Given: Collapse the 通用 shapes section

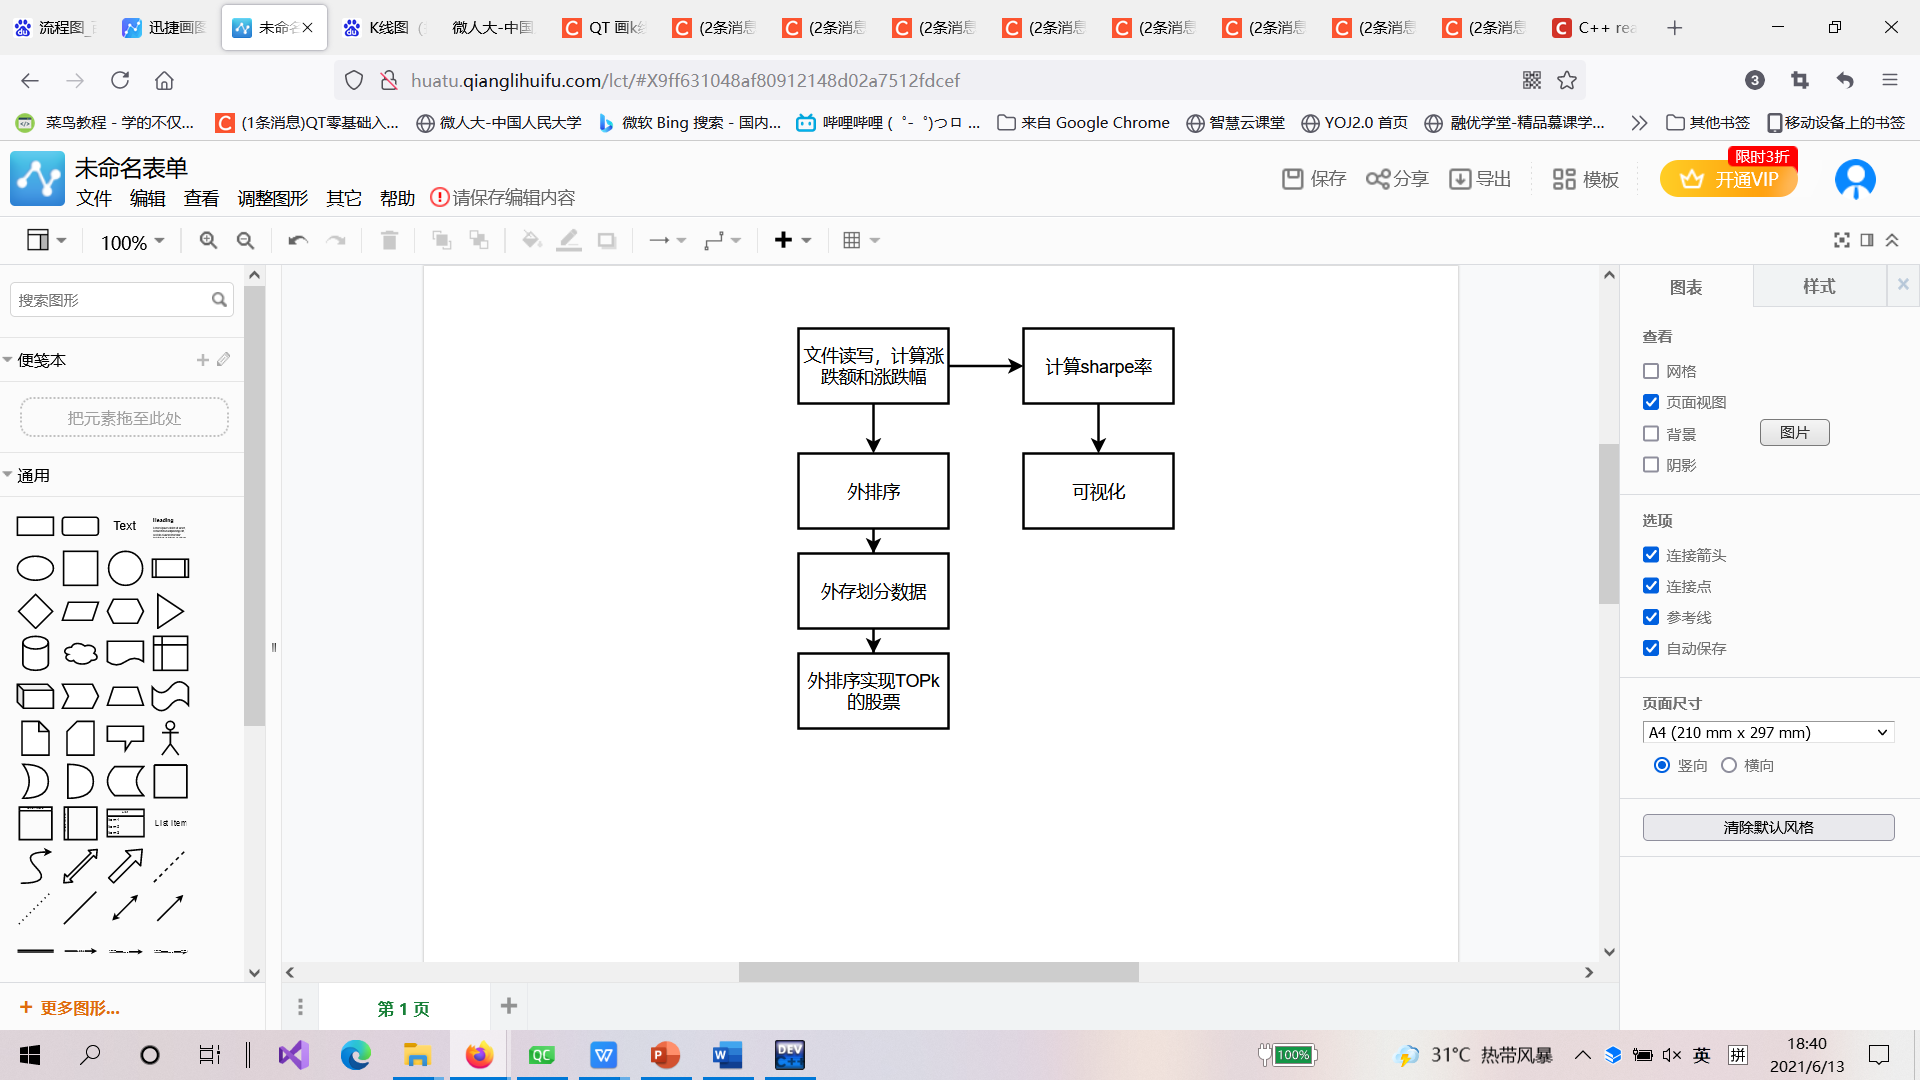Looking at the screenshot, I should pos(32,475).
